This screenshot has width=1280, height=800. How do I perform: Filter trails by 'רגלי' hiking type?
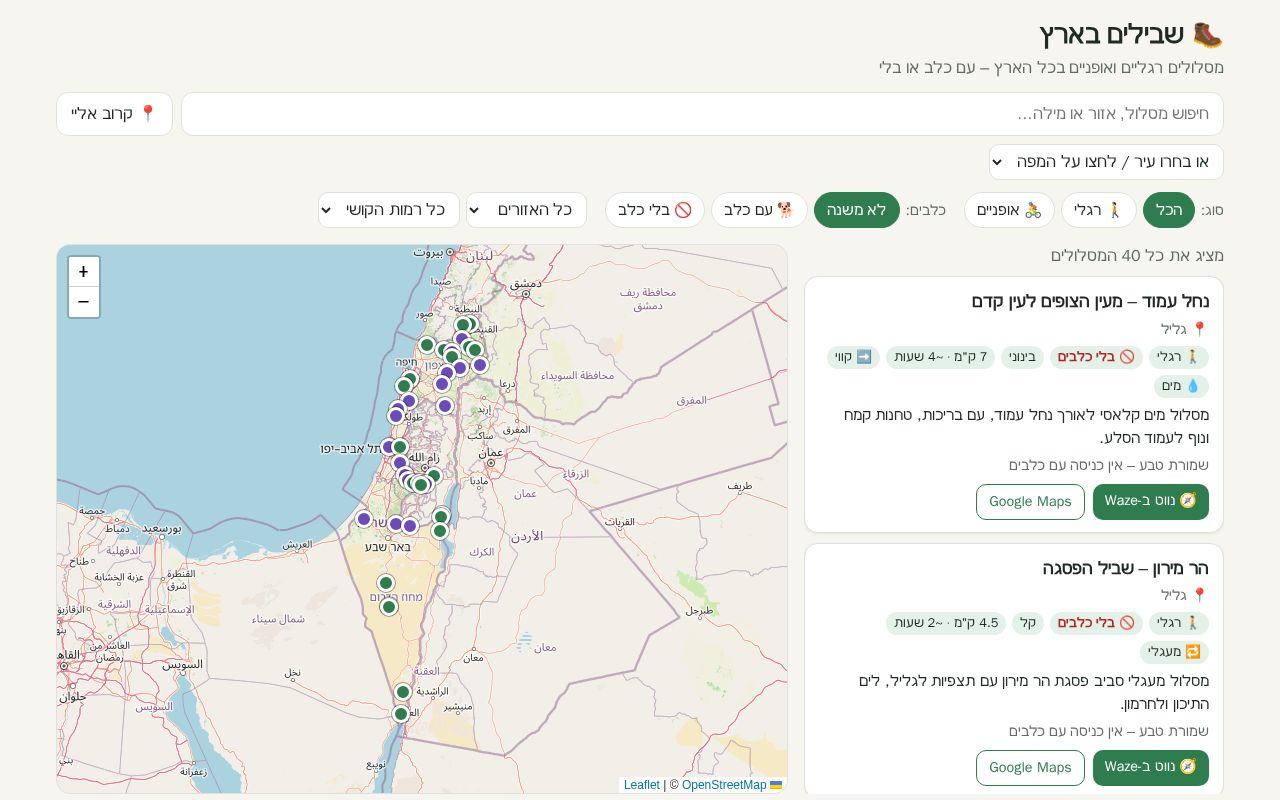point(1099,210)
